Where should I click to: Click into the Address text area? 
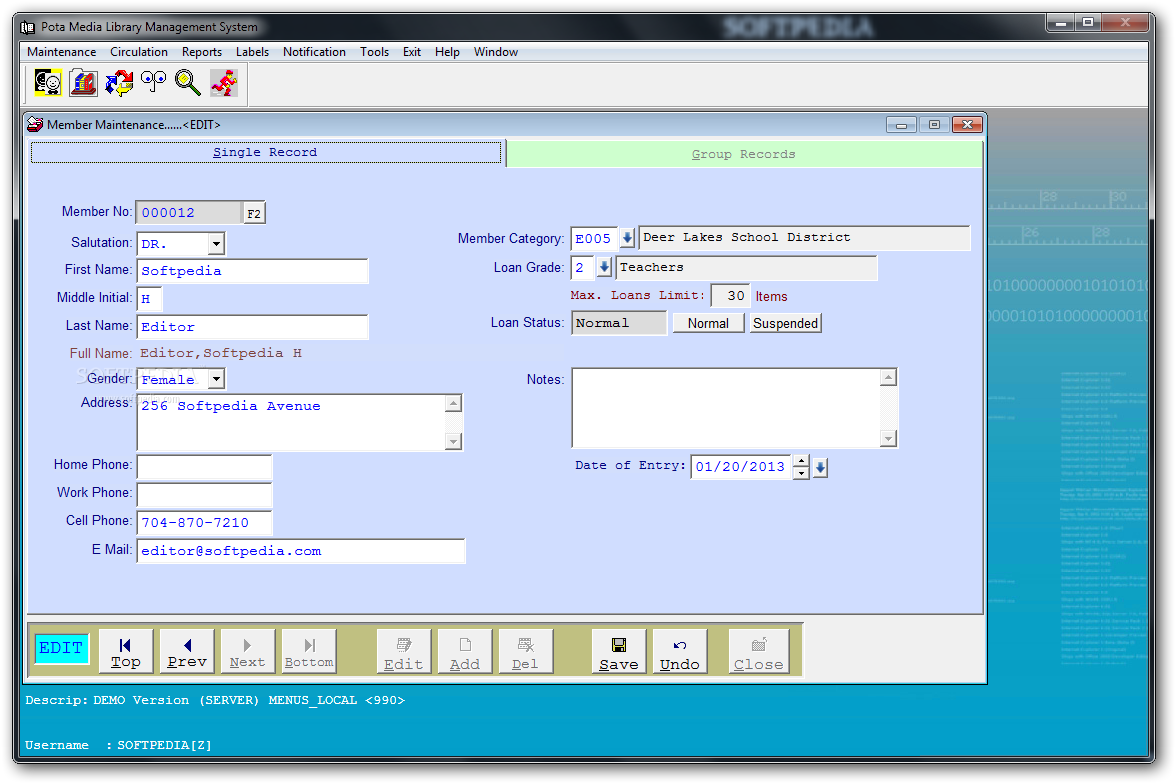[292, 422]
